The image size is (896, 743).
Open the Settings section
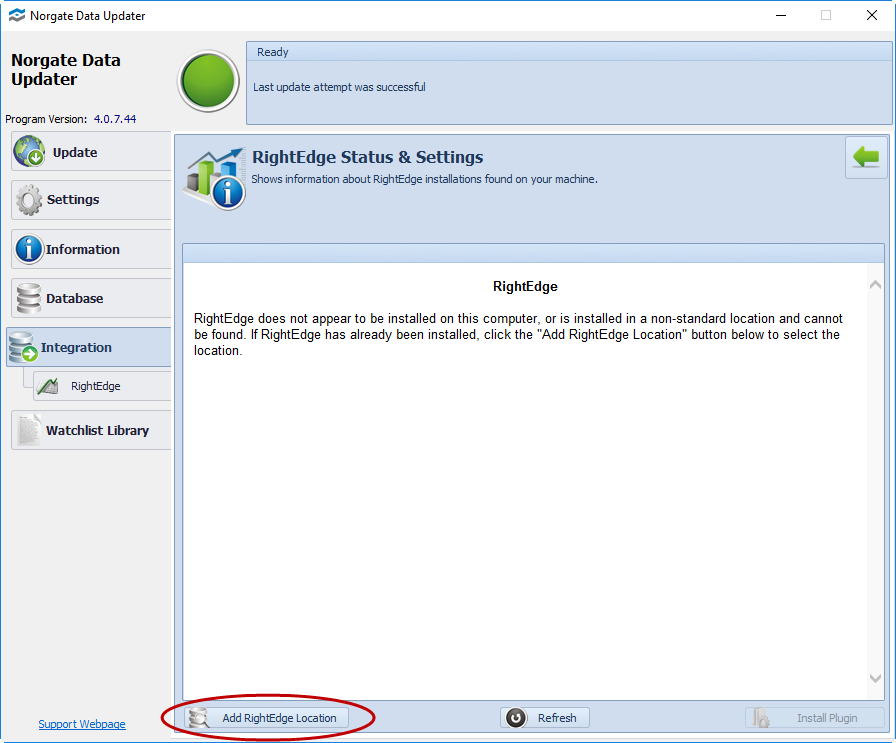tap(91, 200)
